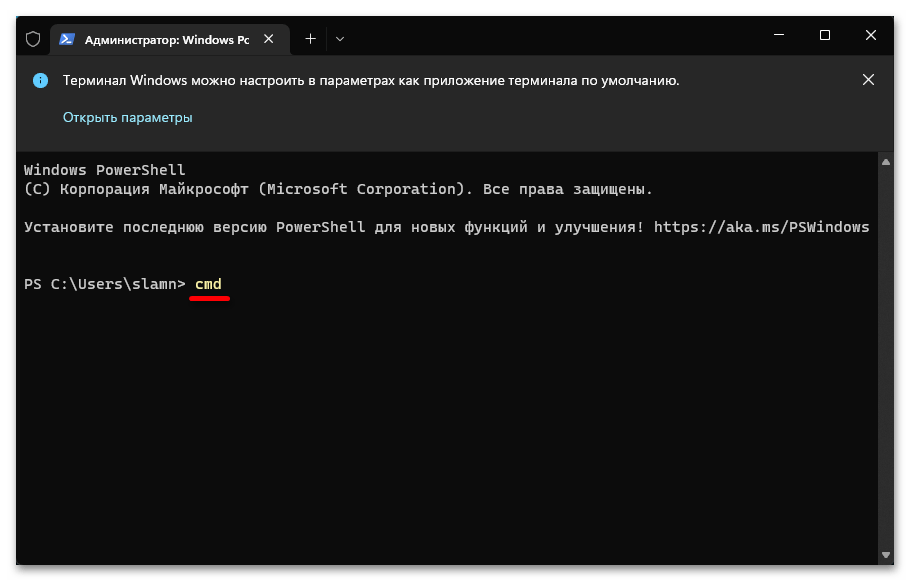
Task: Open a new tab with the plus button
Action: [310, 39]
